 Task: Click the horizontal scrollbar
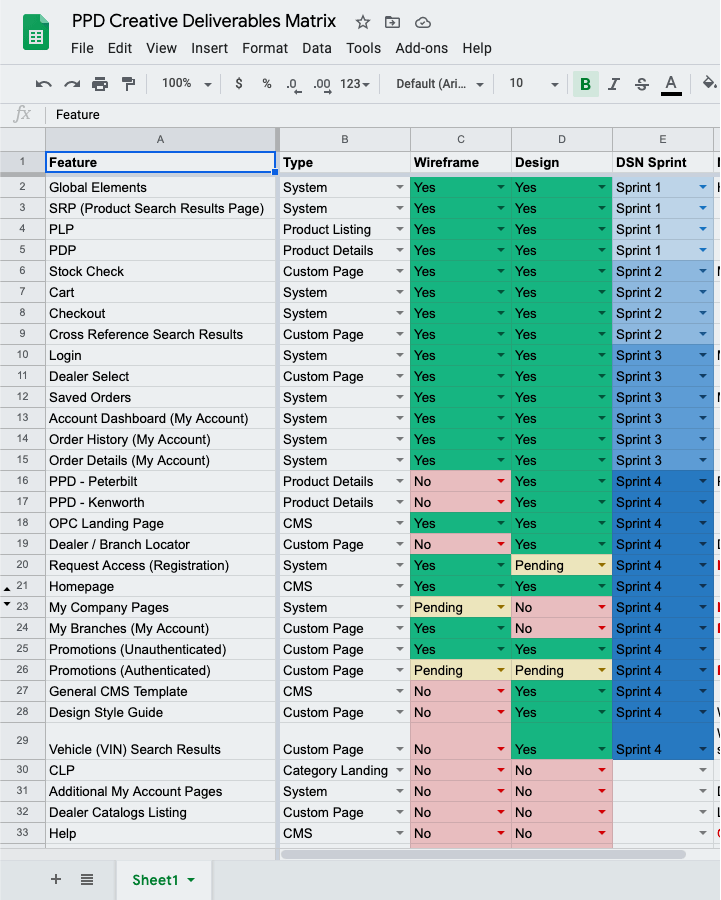483,854
